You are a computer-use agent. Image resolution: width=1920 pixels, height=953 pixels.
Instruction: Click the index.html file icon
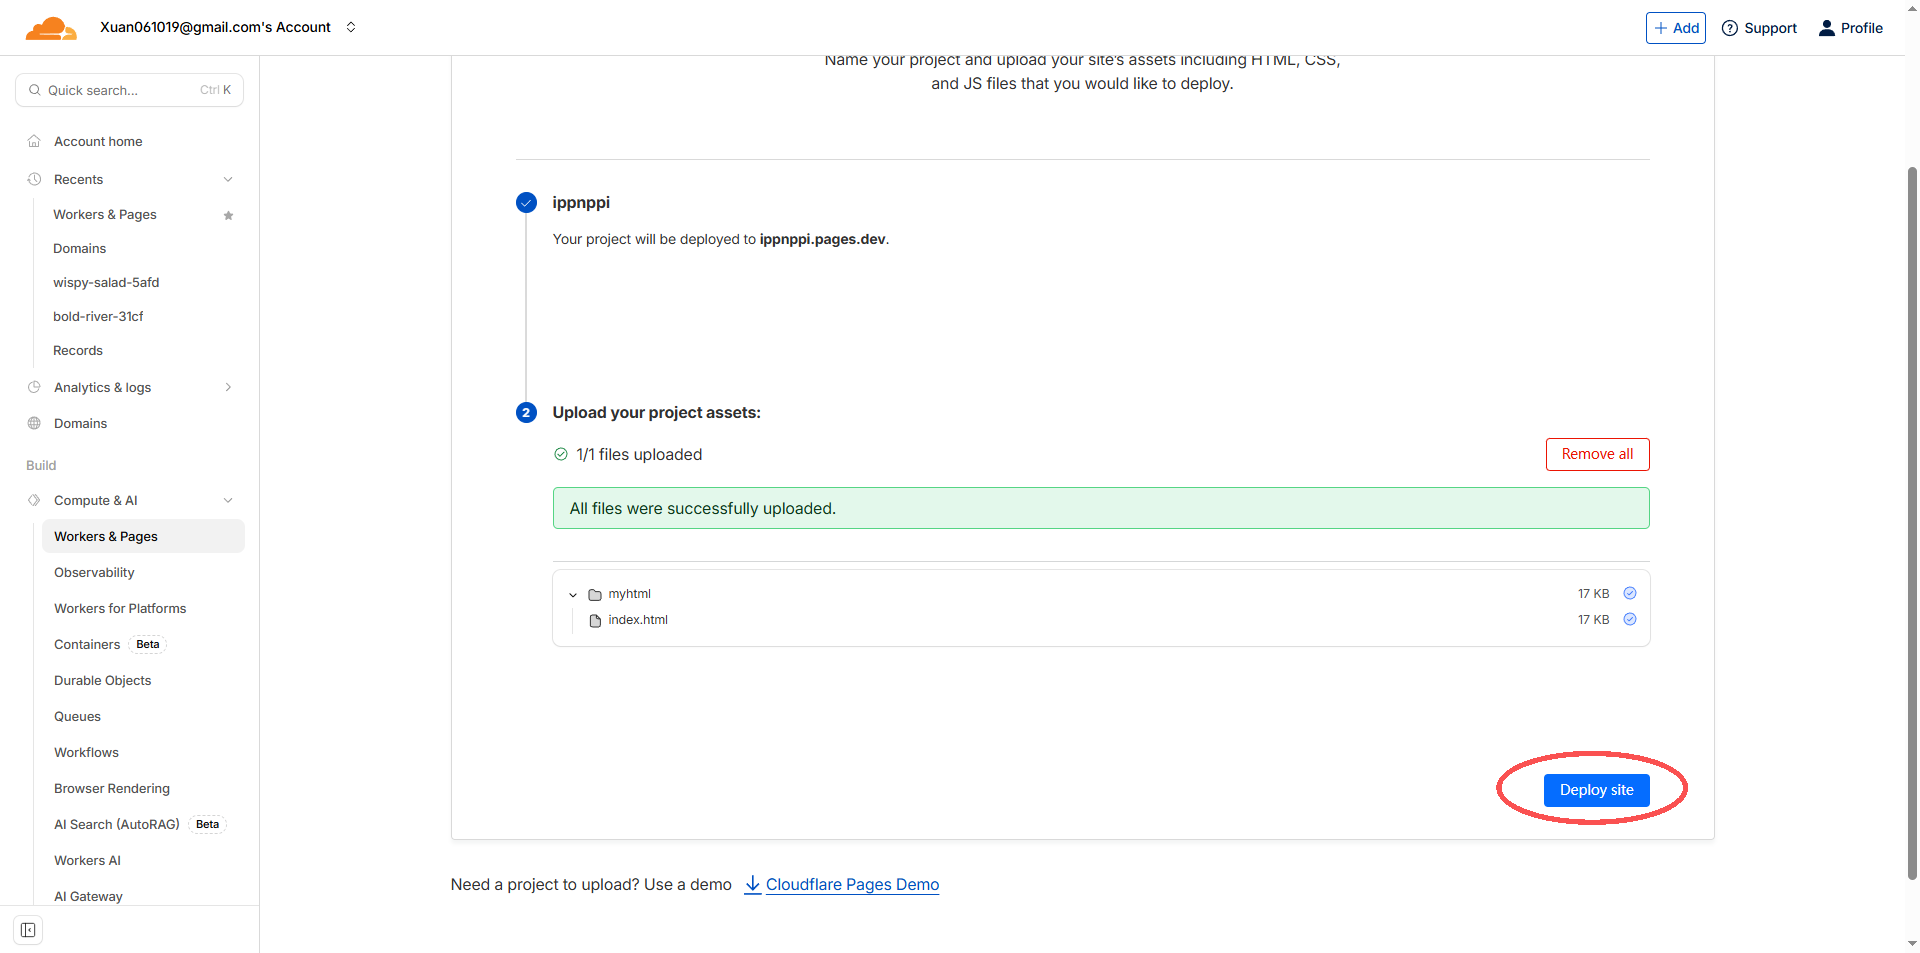click(595, 620)
